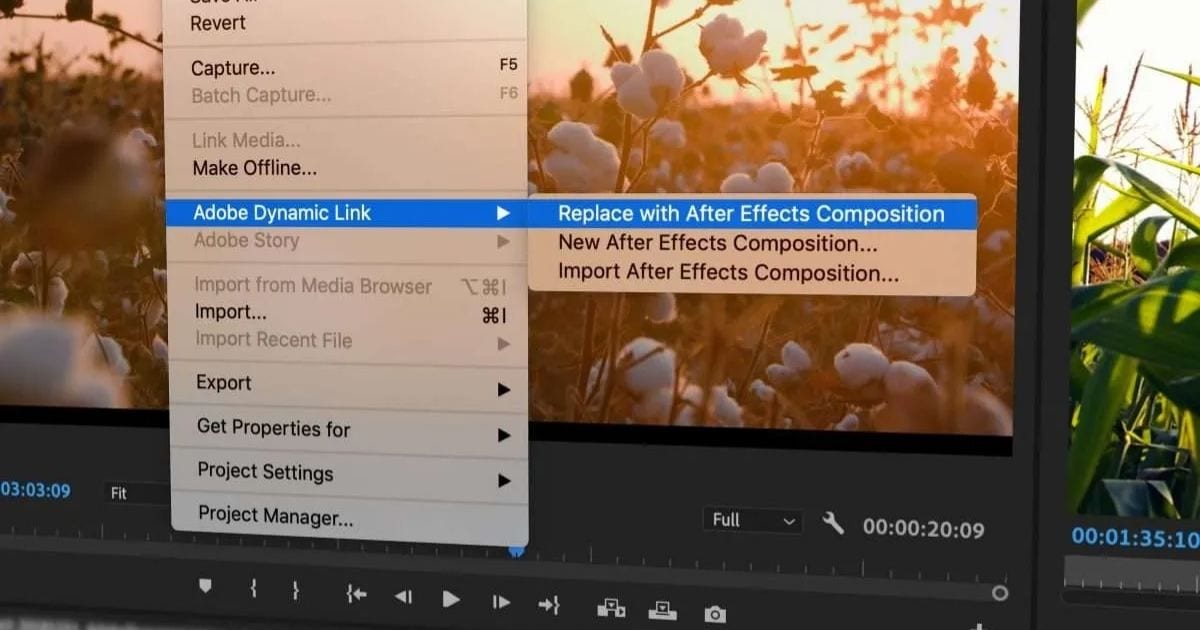This screenshot has width=1200, height=630.
Task: Choose New After Effects Composition...
Action: point(718,243)
